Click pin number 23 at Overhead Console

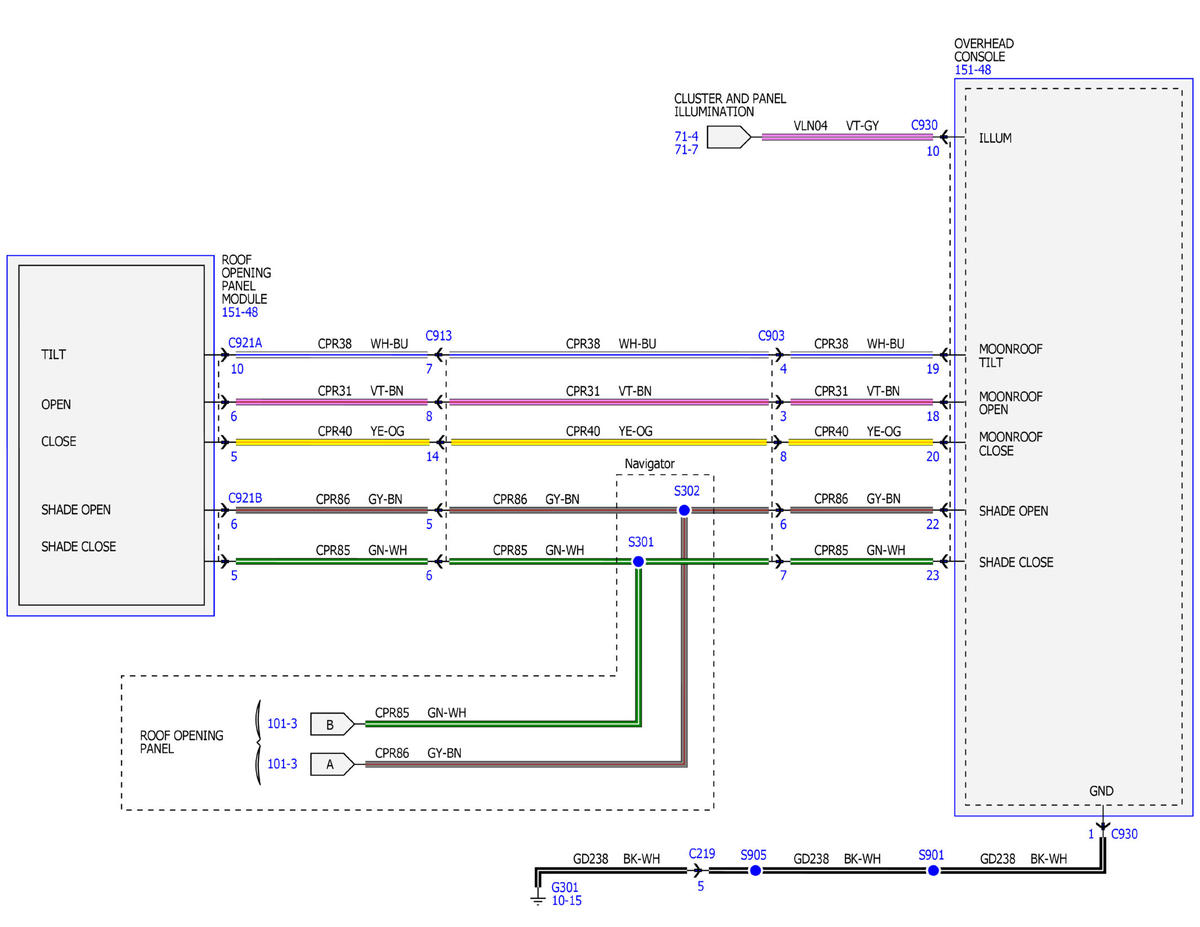(933, 575)
